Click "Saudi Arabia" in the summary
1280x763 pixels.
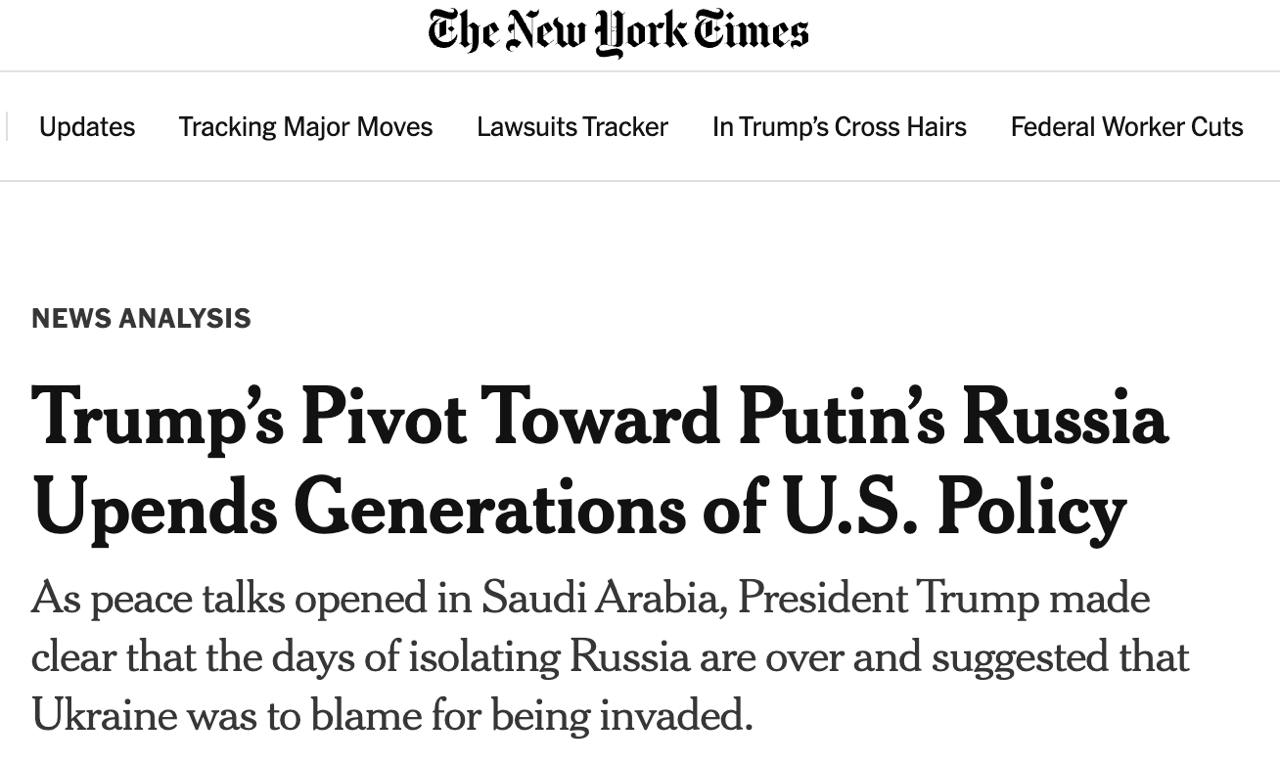click(x=600, y=599)
